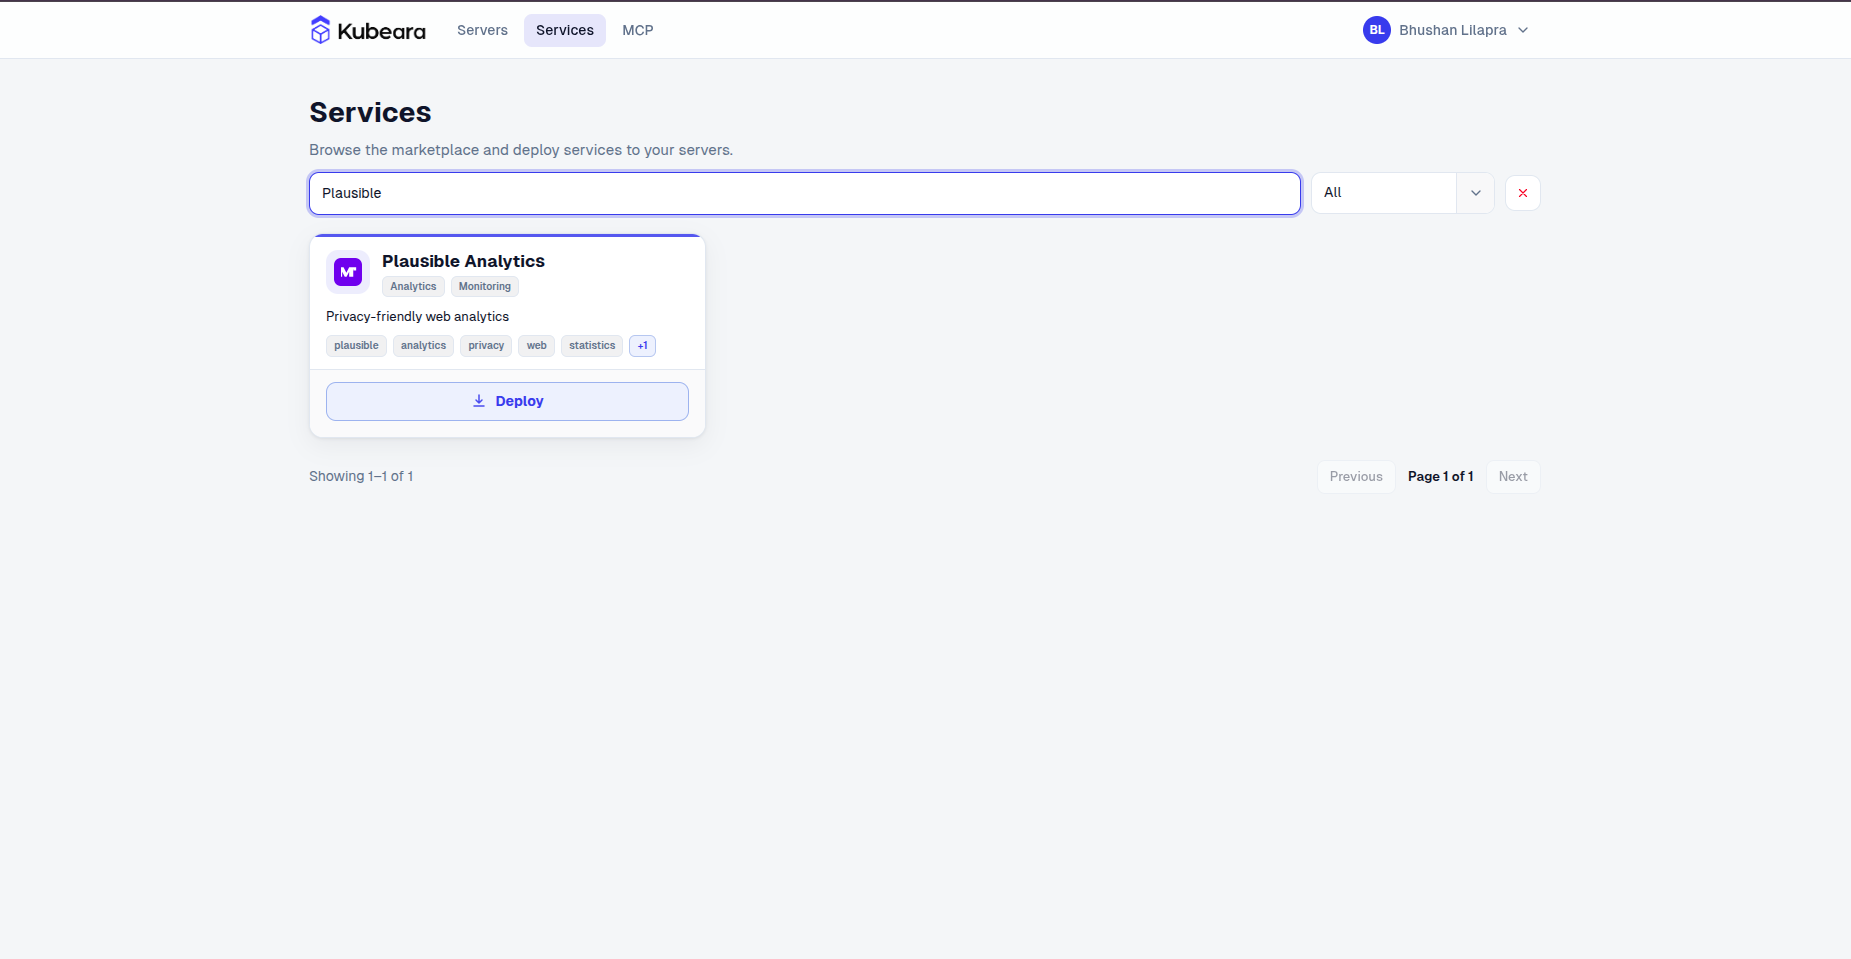
Task: Click the Next page button
Action: coord(1513,477)
